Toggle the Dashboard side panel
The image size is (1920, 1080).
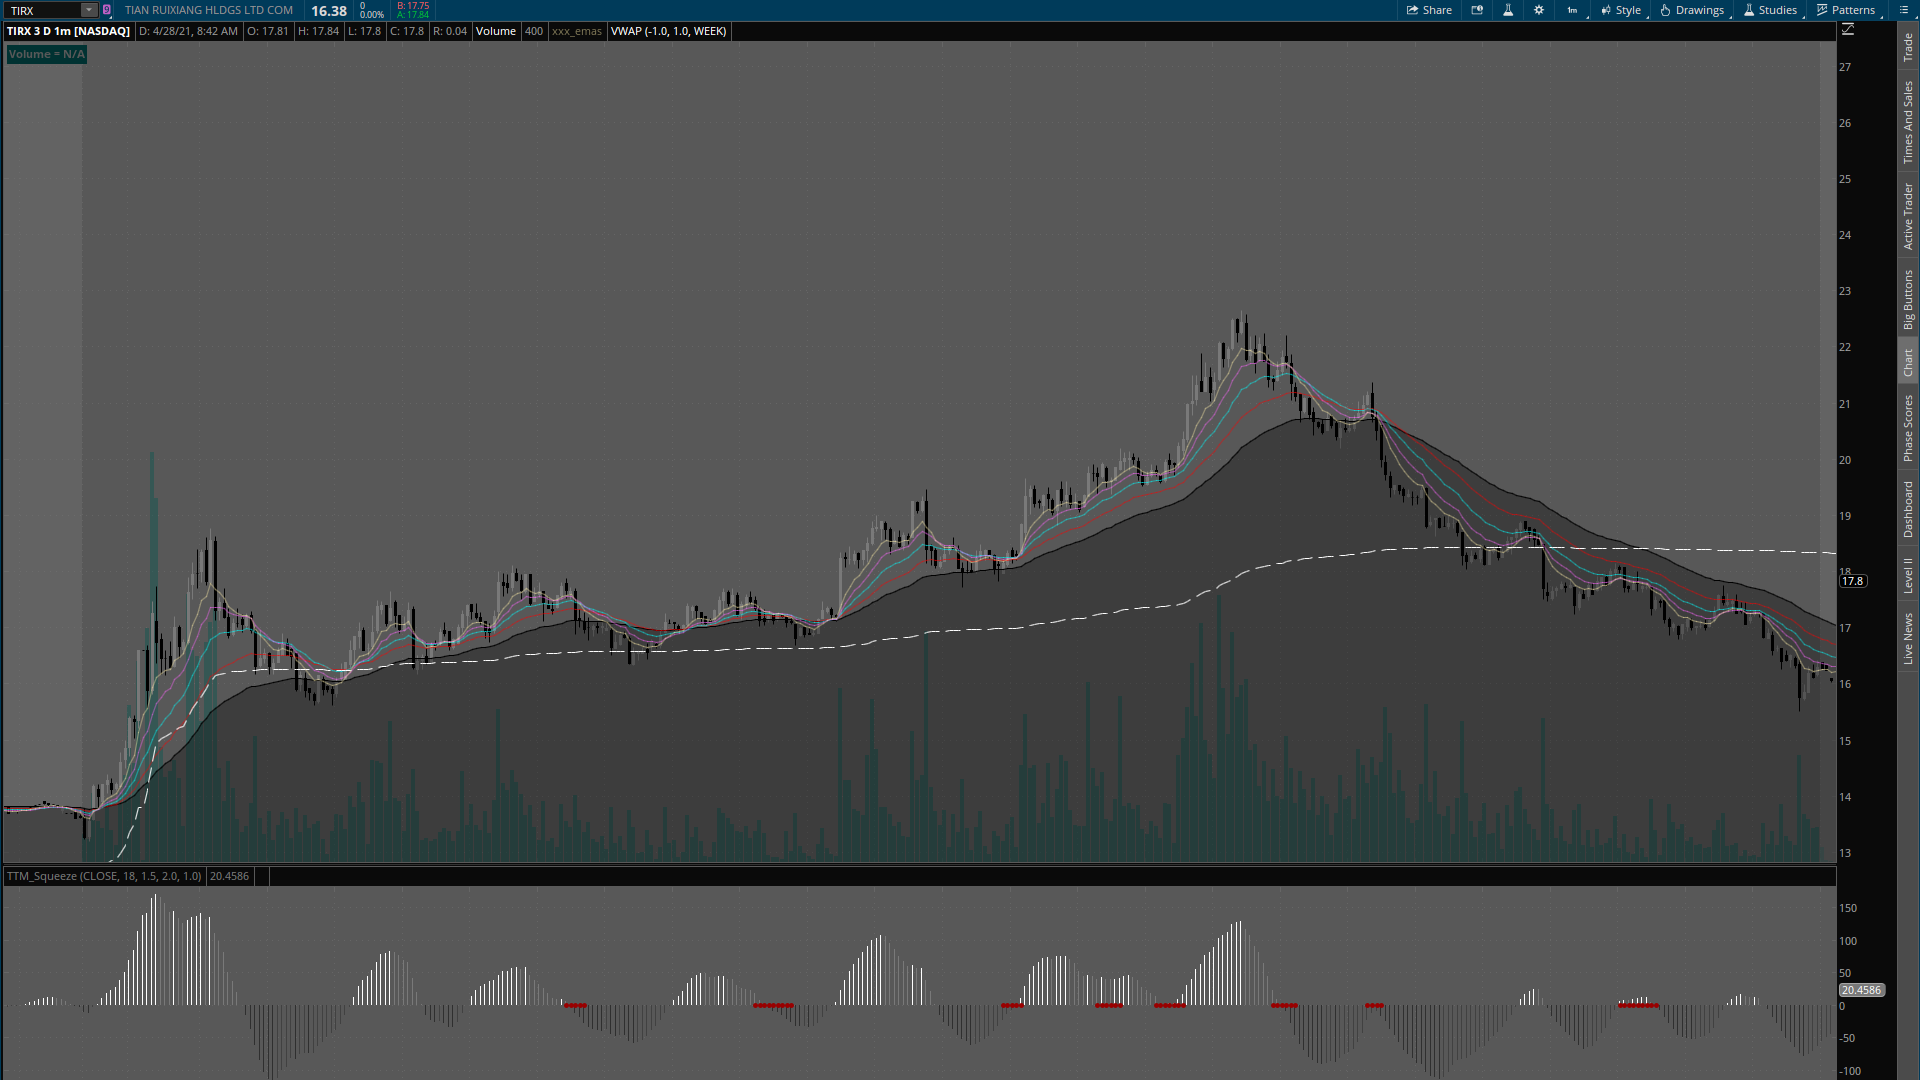1908,509
